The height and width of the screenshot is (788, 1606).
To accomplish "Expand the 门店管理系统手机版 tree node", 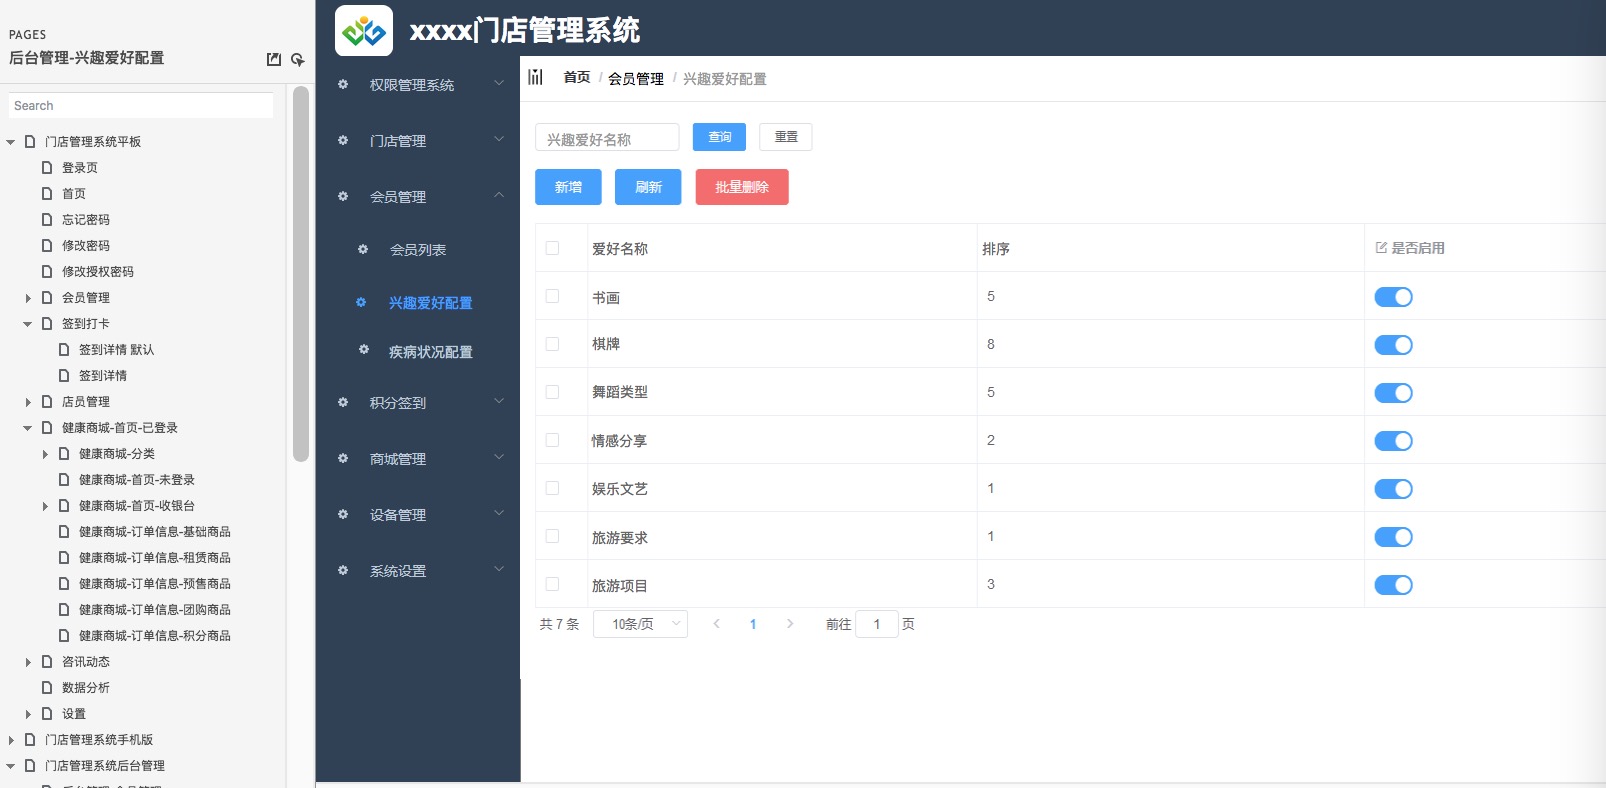I will 11,740.
